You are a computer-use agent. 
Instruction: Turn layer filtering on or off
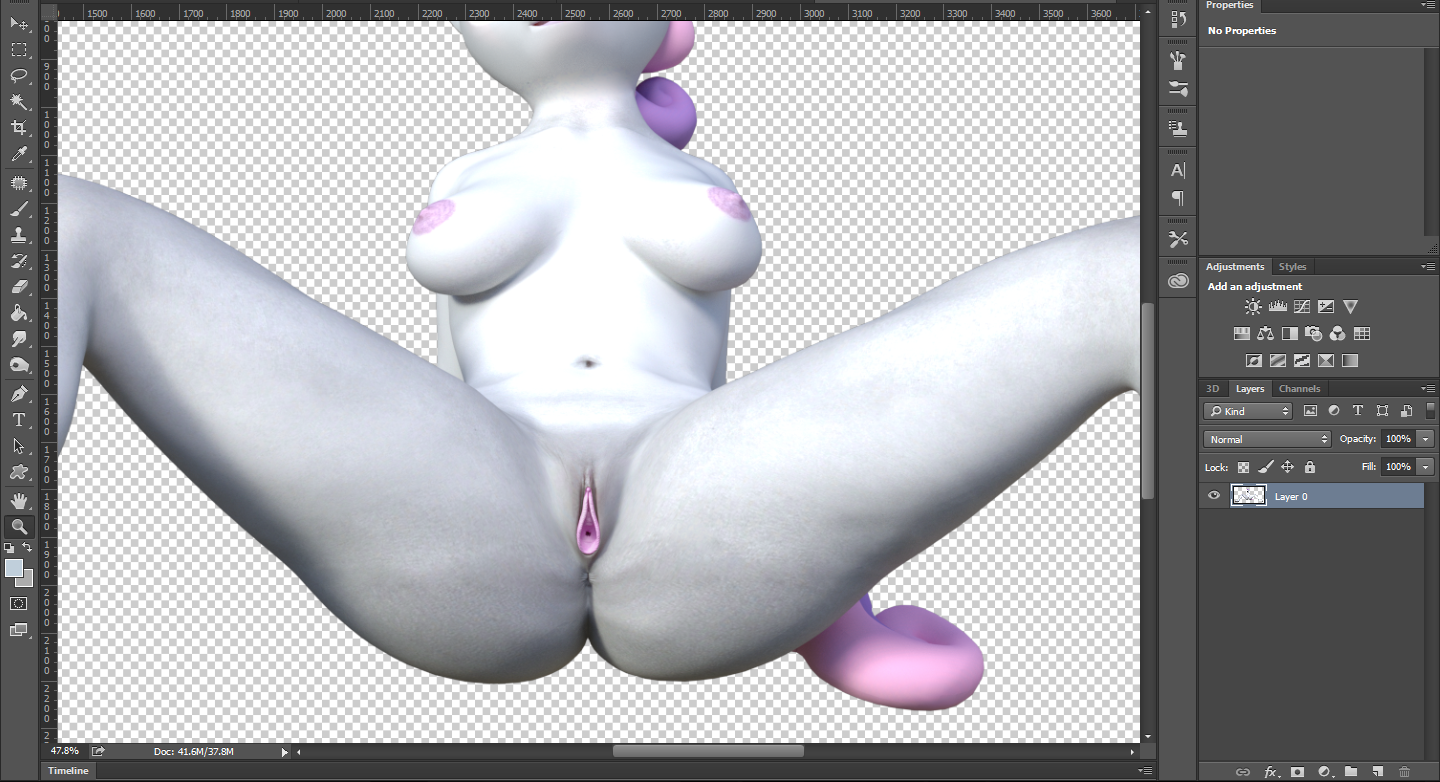(1430, 411)
